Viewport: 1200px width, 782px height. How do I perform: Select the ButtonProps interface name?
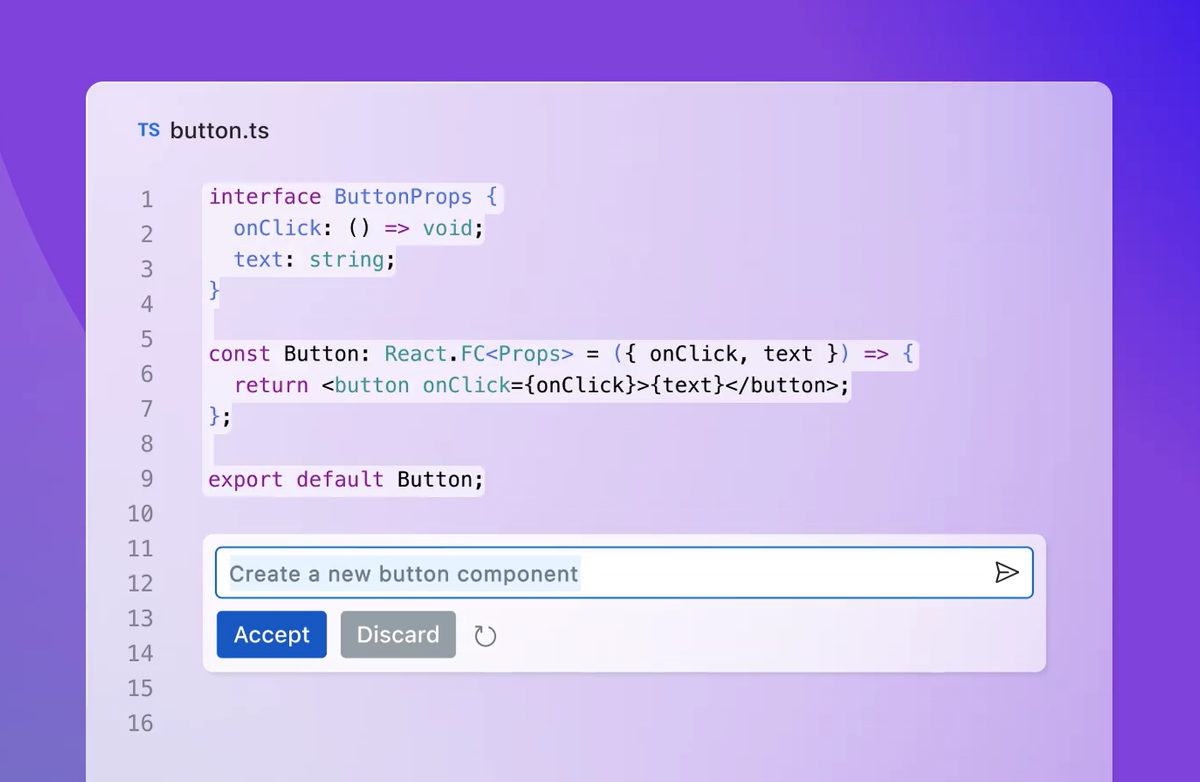(x=403, y=196)
